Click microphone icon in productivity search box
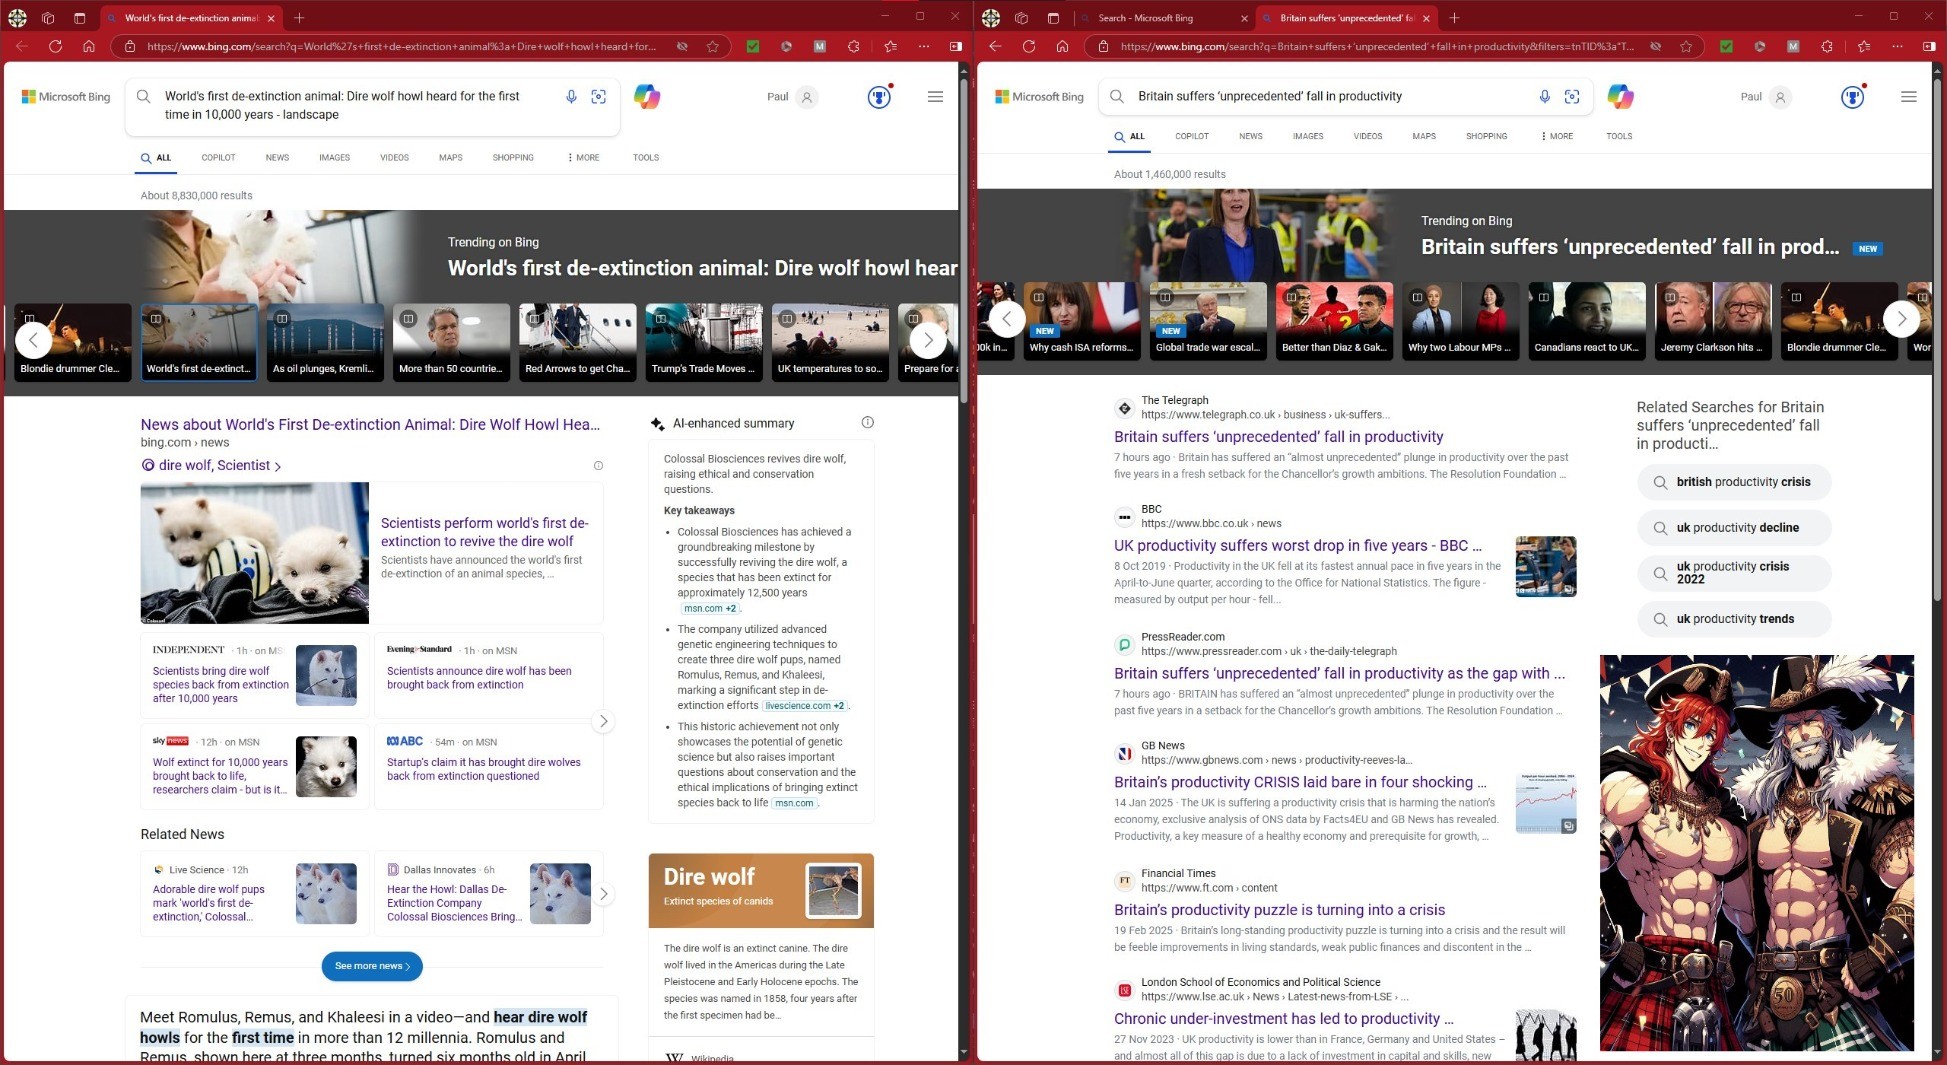Image resolution: width=1947 pixels, height=1065 pixels. (1544, 97)
